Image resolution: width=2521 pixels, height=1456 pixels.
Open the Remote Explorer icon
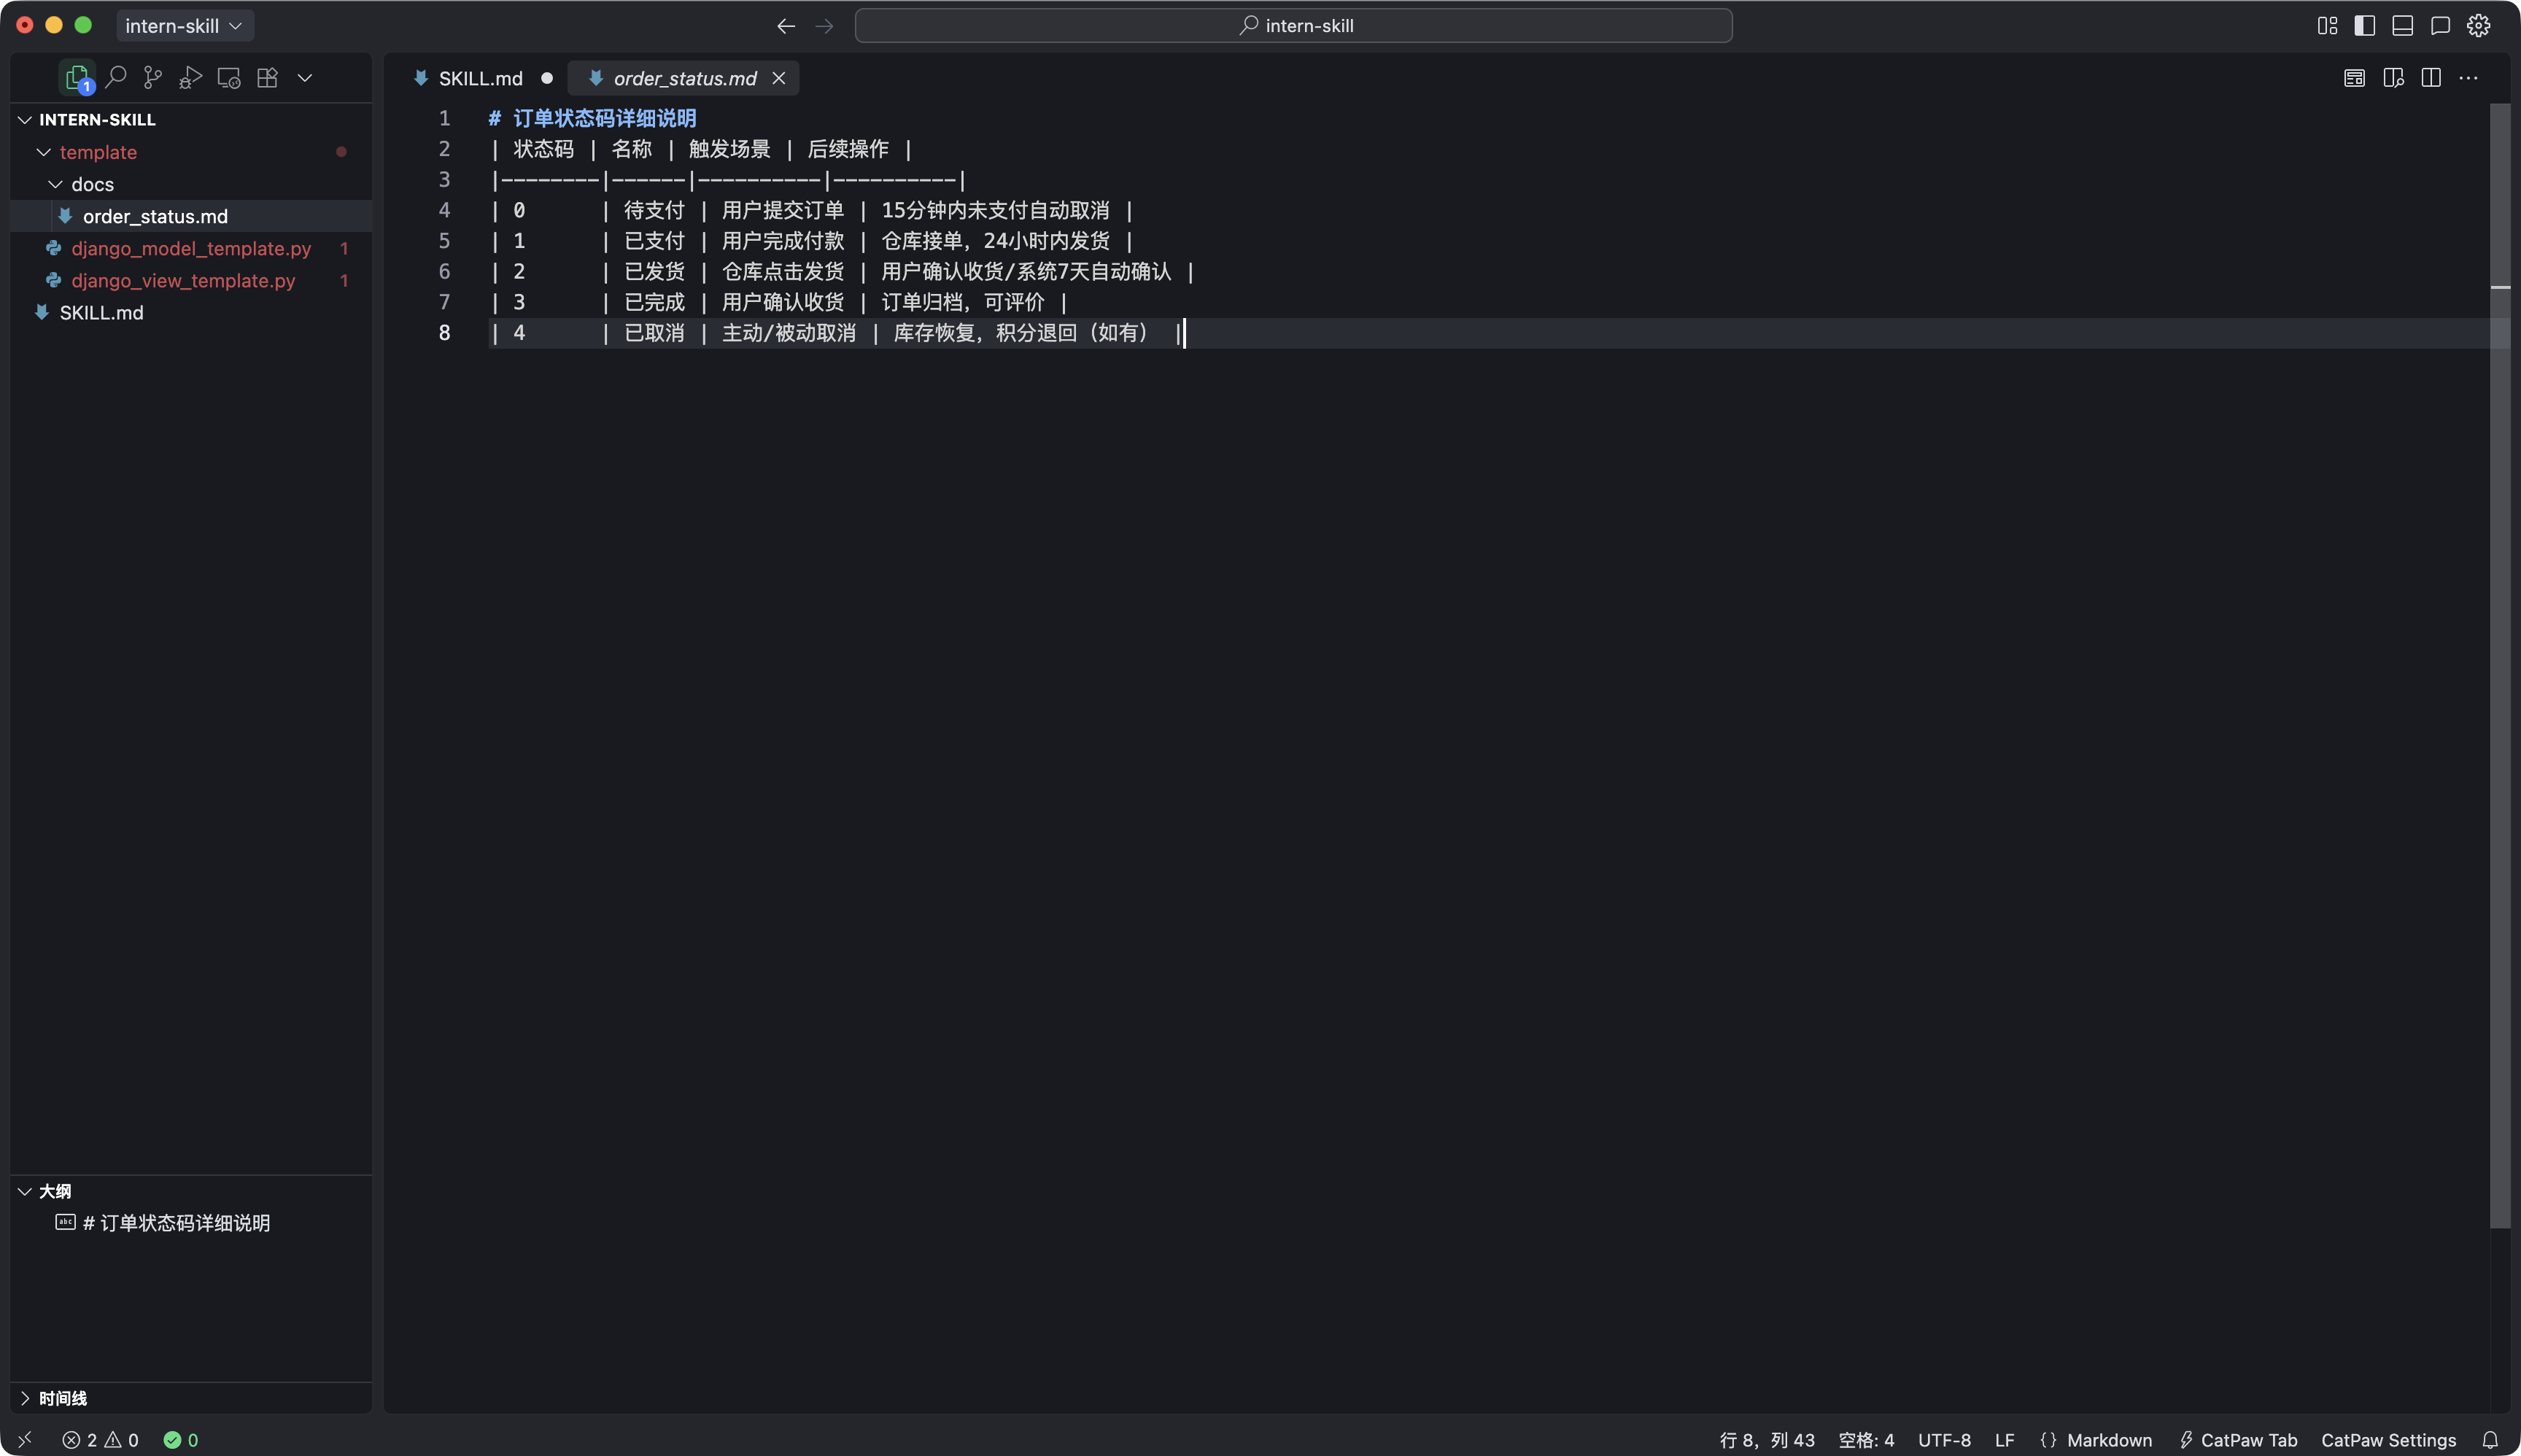click(x=229, y=77)
